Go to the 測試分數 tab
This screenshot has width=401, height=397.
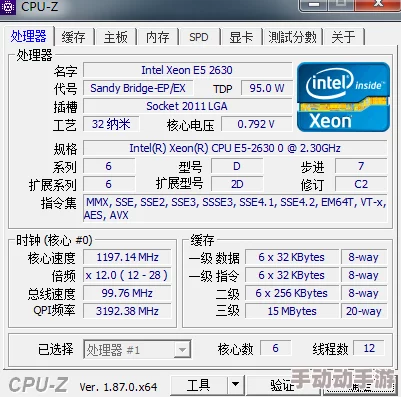292,37
